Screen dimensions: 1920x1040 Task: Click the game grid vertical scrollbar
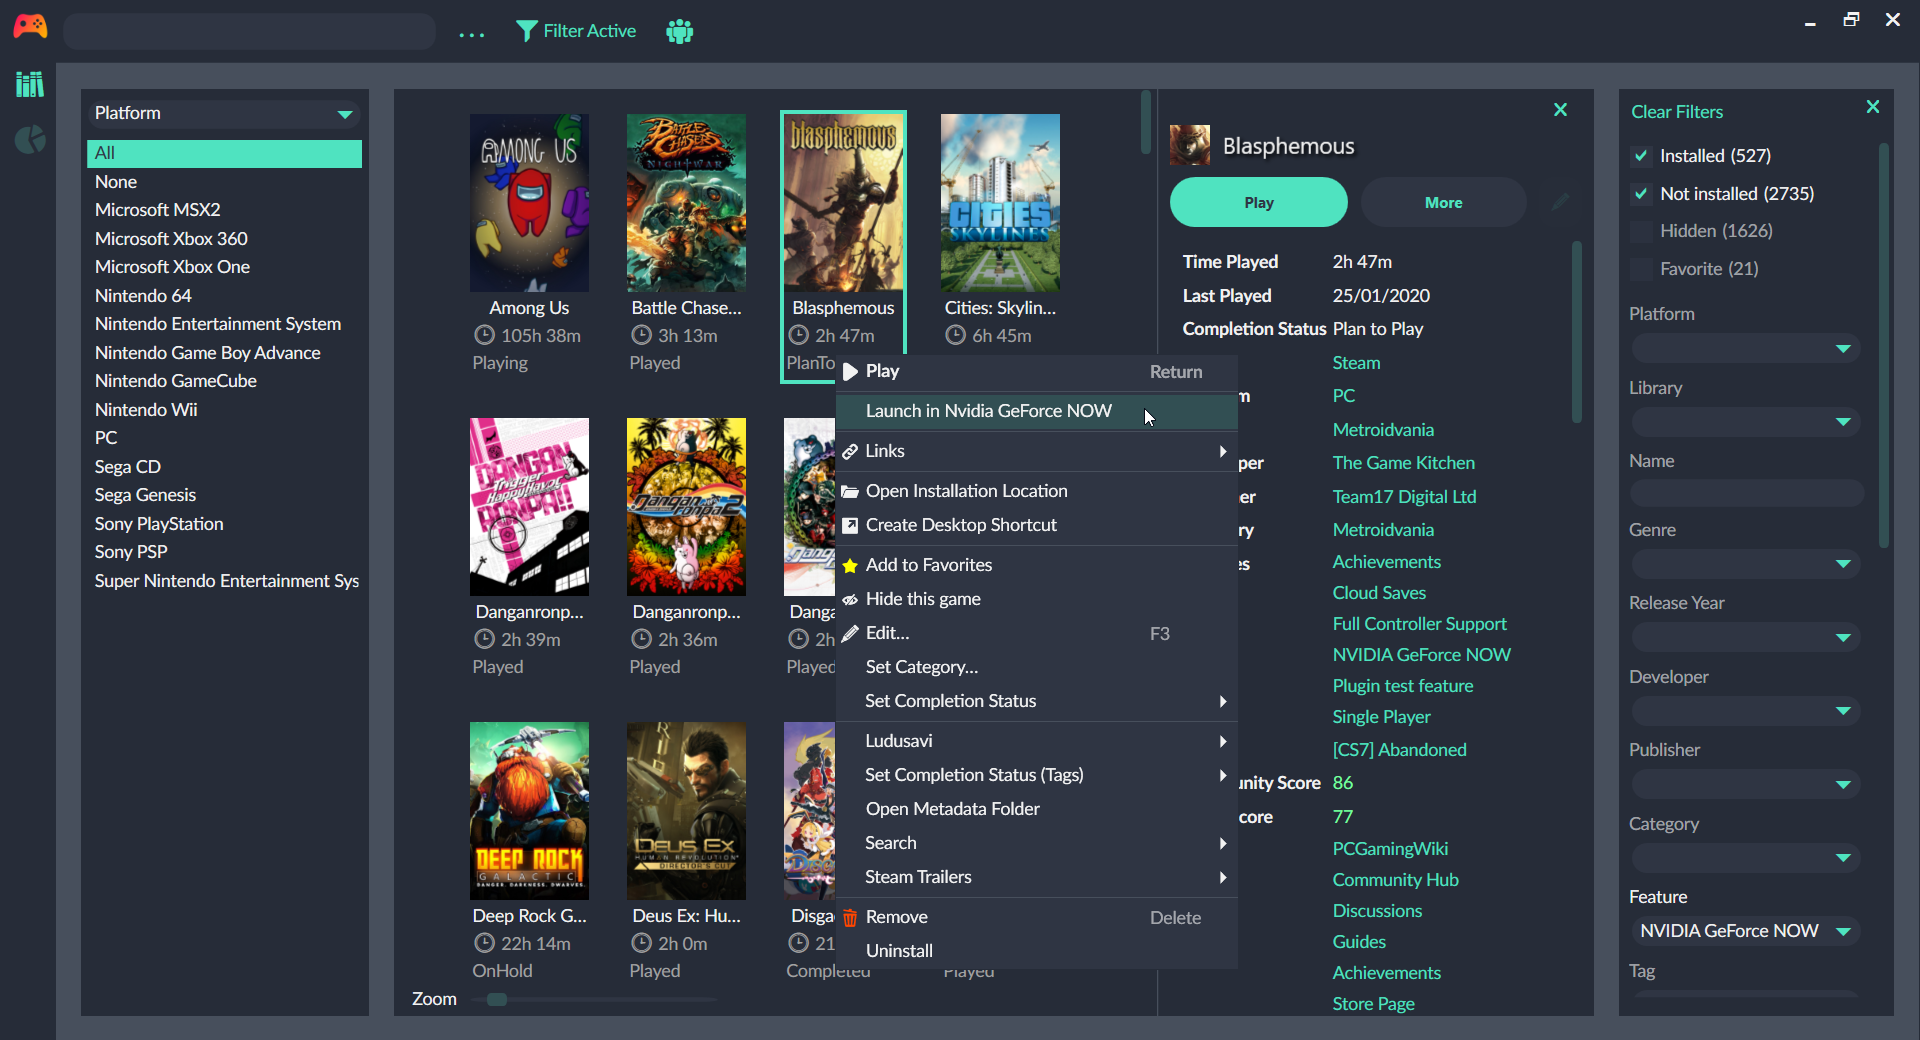(1146, 124)
